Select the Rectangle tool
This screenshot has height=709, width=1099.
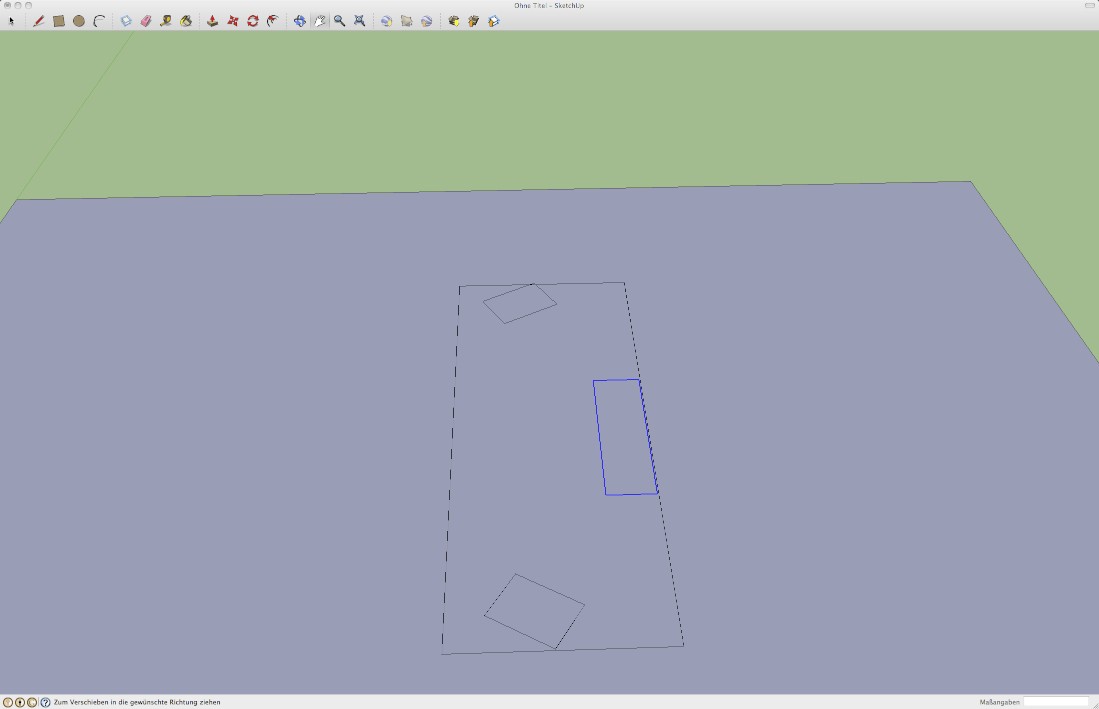point(59,21)
